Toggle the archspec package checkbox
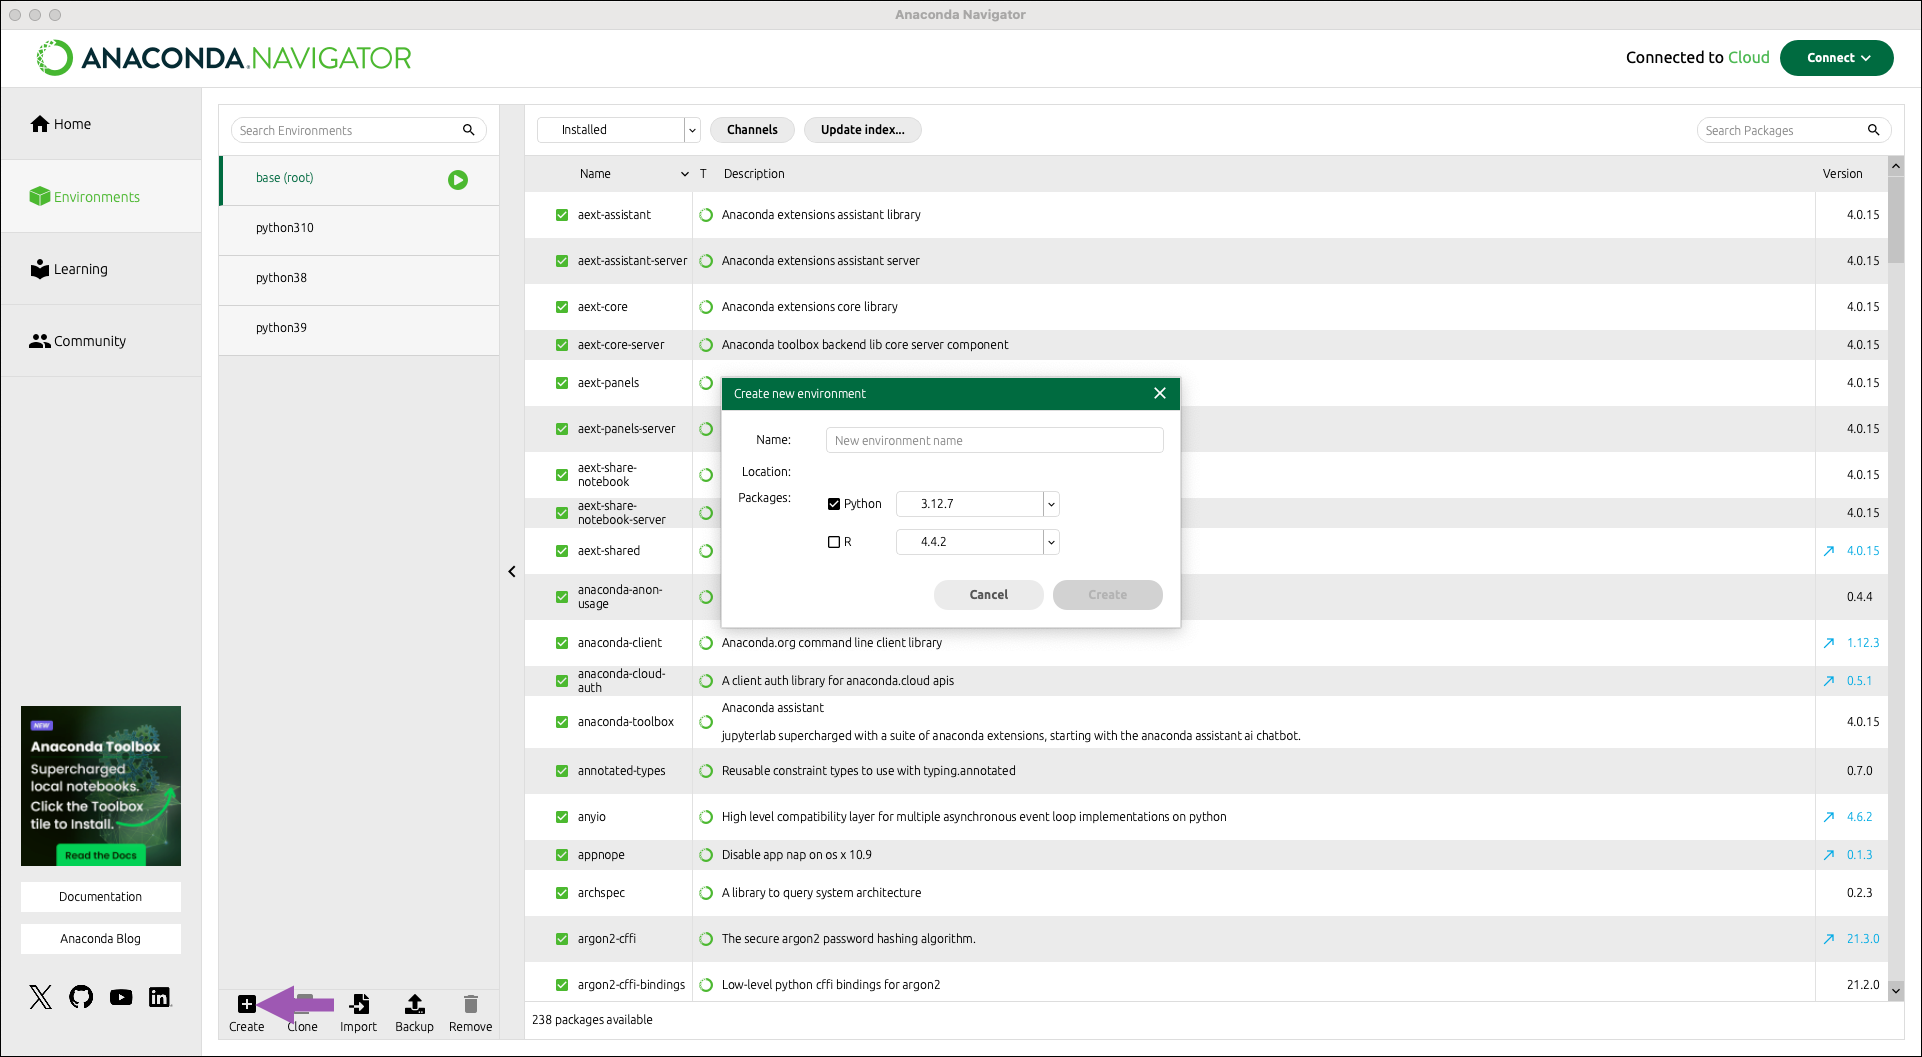This screenshot has height=1057, width=1922. (562, 893)
